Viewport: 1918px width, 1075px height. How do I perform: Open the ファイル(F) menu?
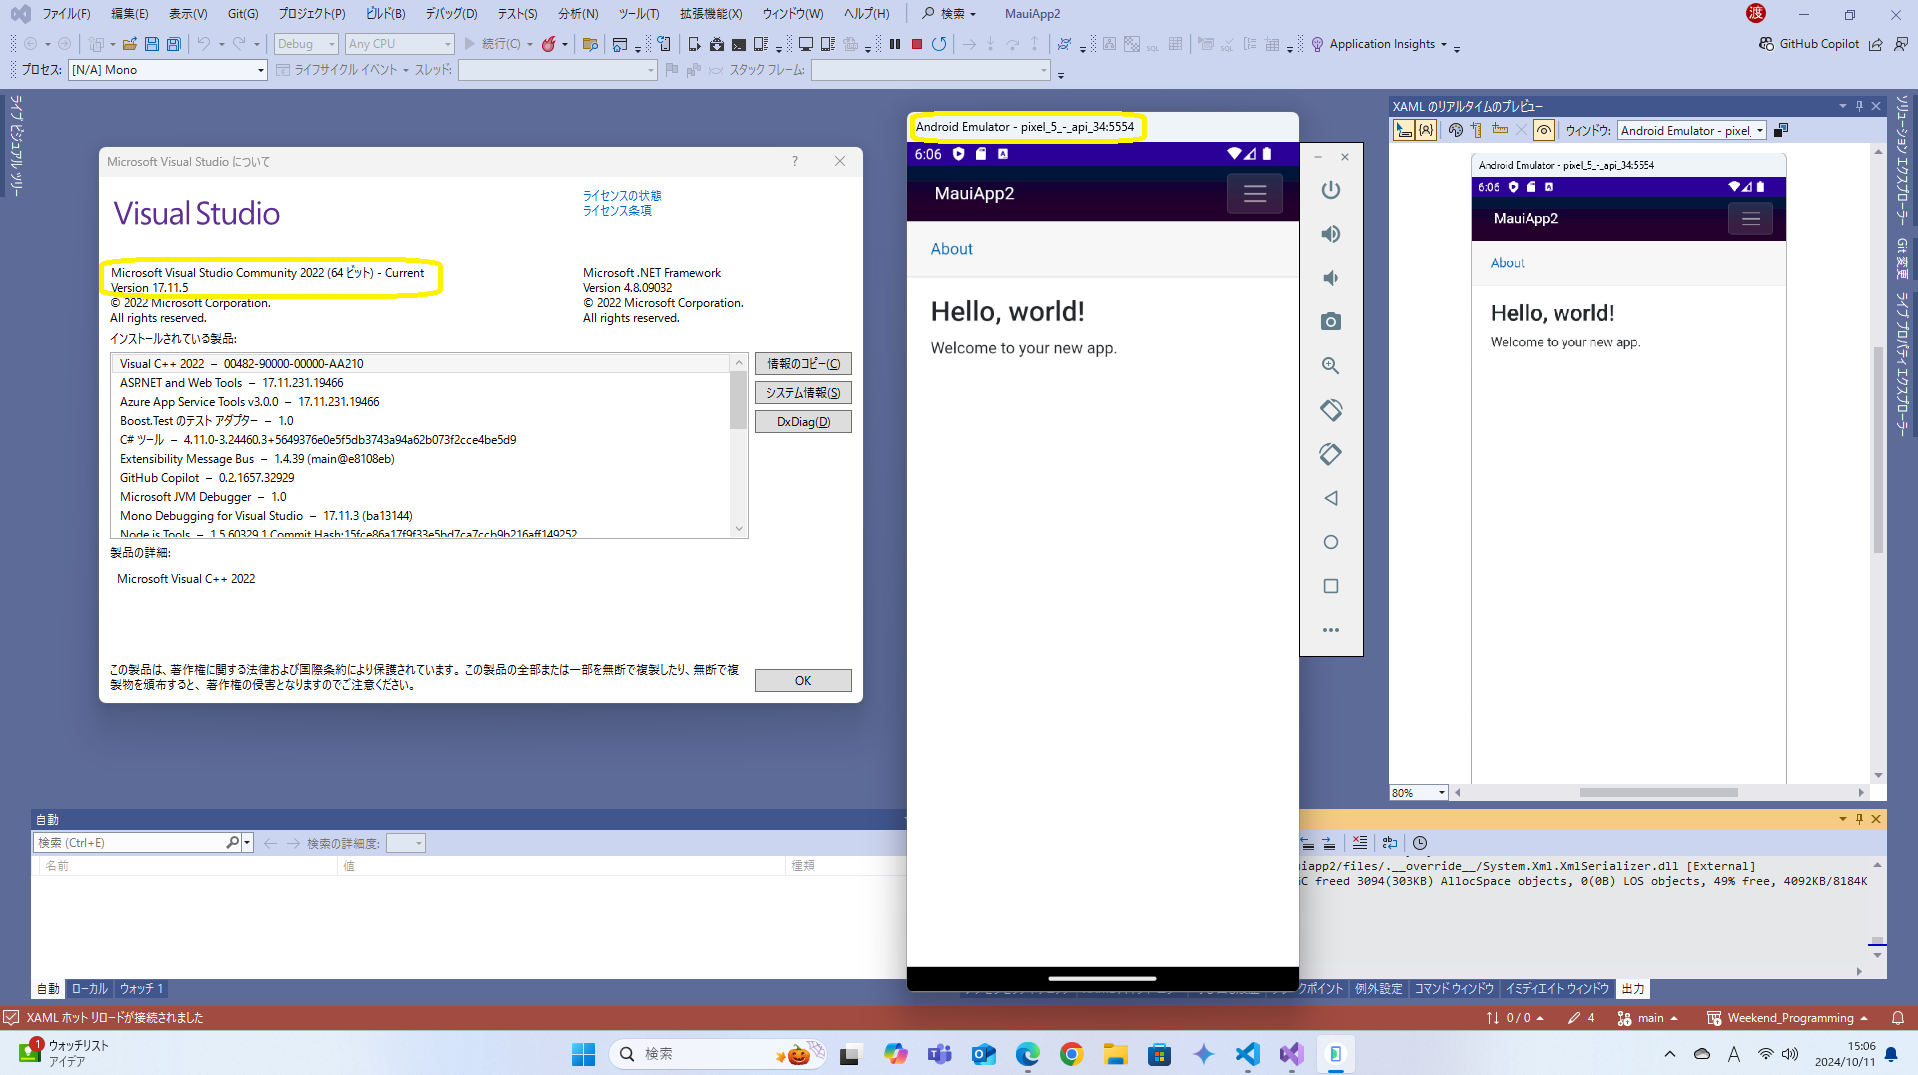point(66,14)
